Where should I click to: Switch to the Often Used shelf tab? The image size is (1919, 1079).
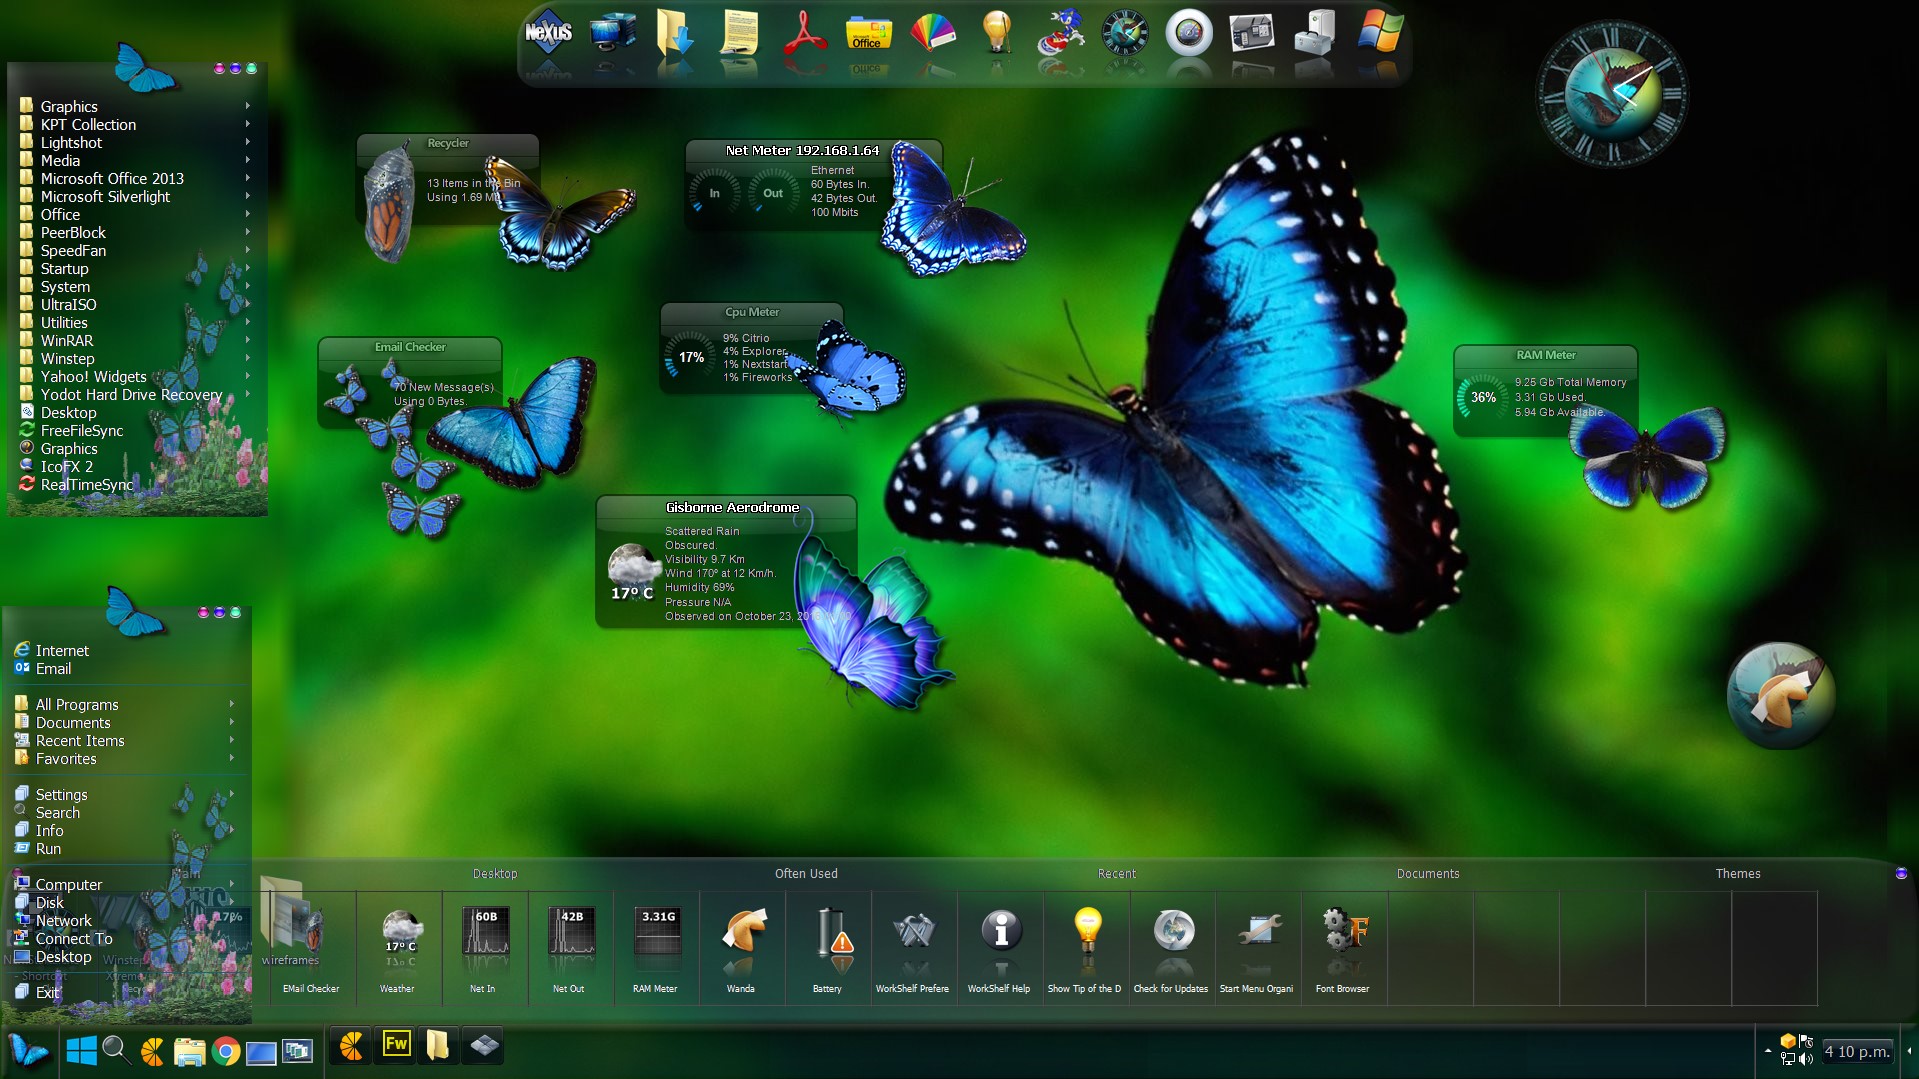coord(806,873)
